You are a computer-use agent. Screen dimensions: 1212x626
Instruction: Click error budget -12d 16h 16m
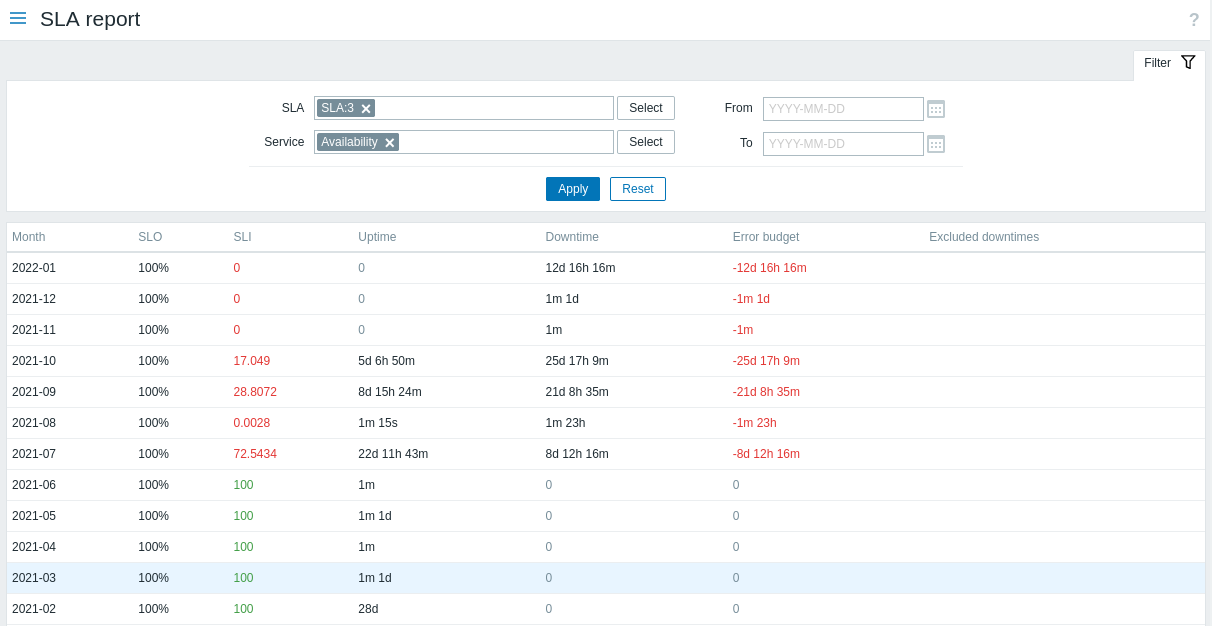point(769,268)
